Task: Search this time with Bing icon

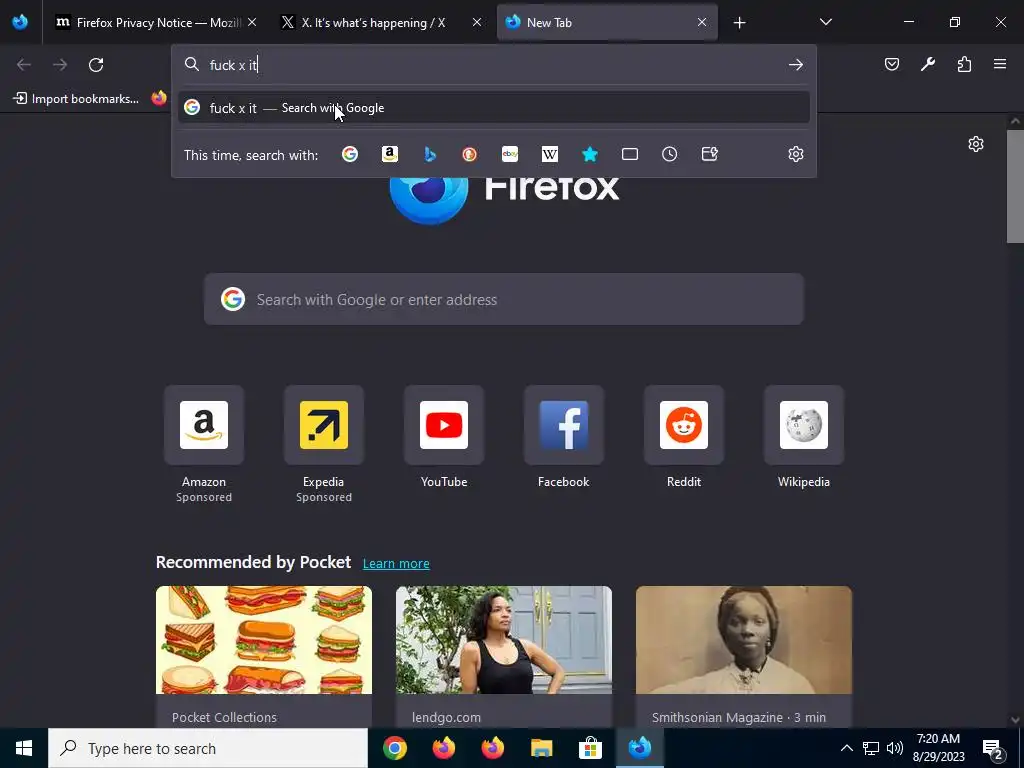Action: point(430,154)
